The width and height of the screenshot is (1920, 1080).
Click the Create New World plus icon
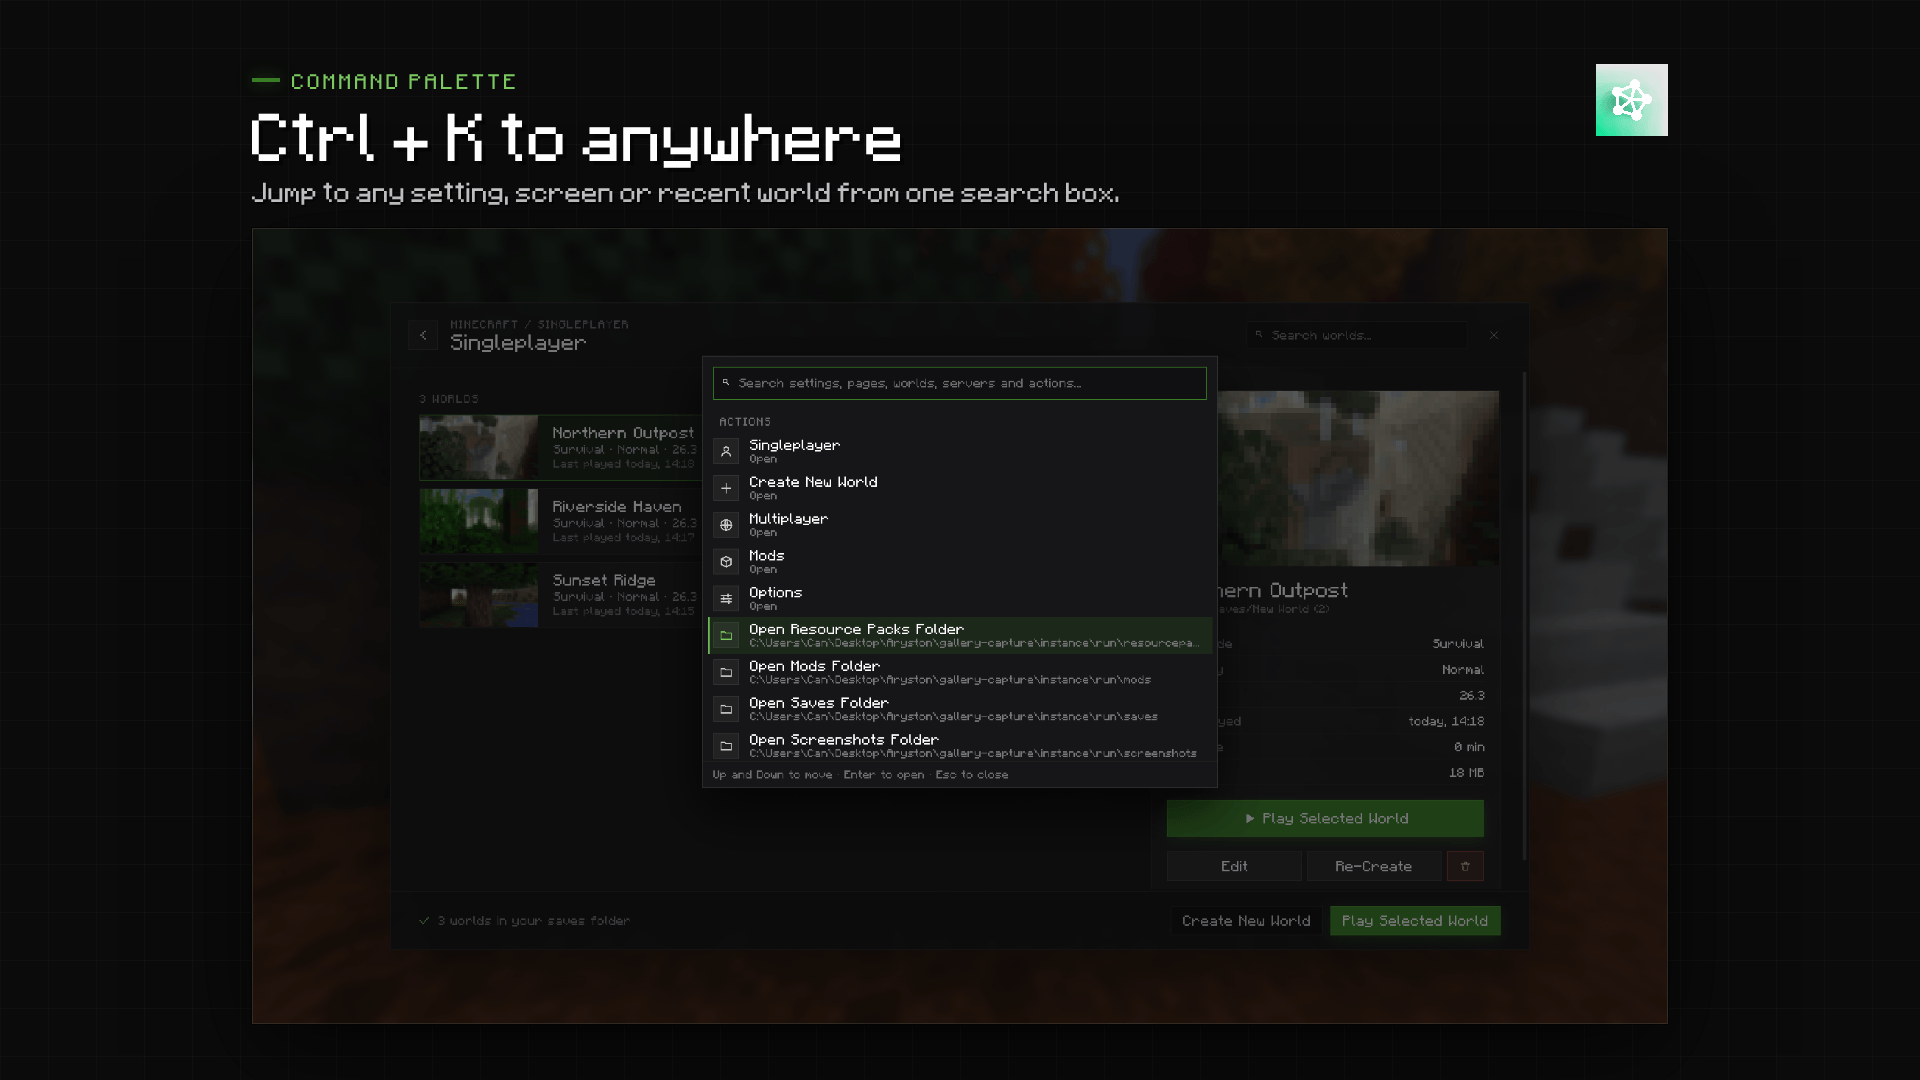pyautogui.click(x=726, y=489)
